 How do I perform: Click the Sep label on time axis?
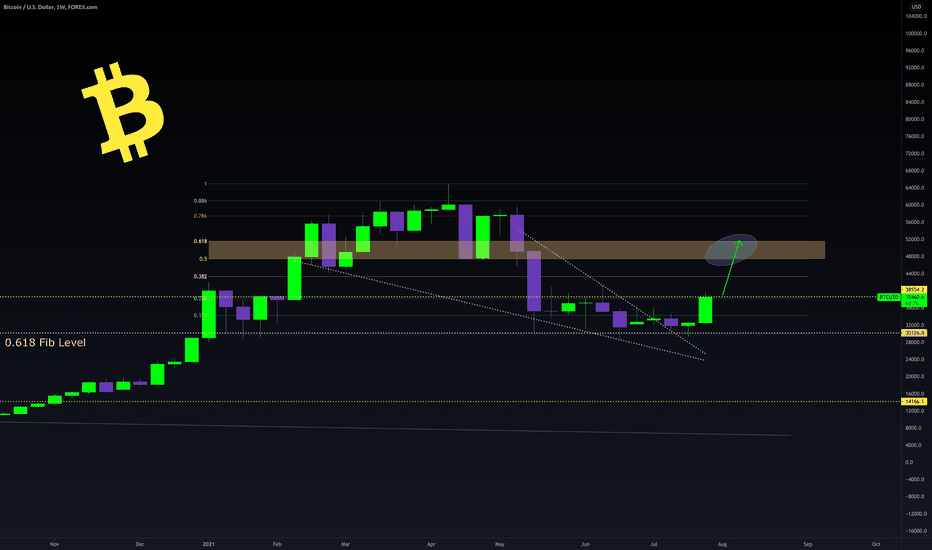[x=808, y=544]
